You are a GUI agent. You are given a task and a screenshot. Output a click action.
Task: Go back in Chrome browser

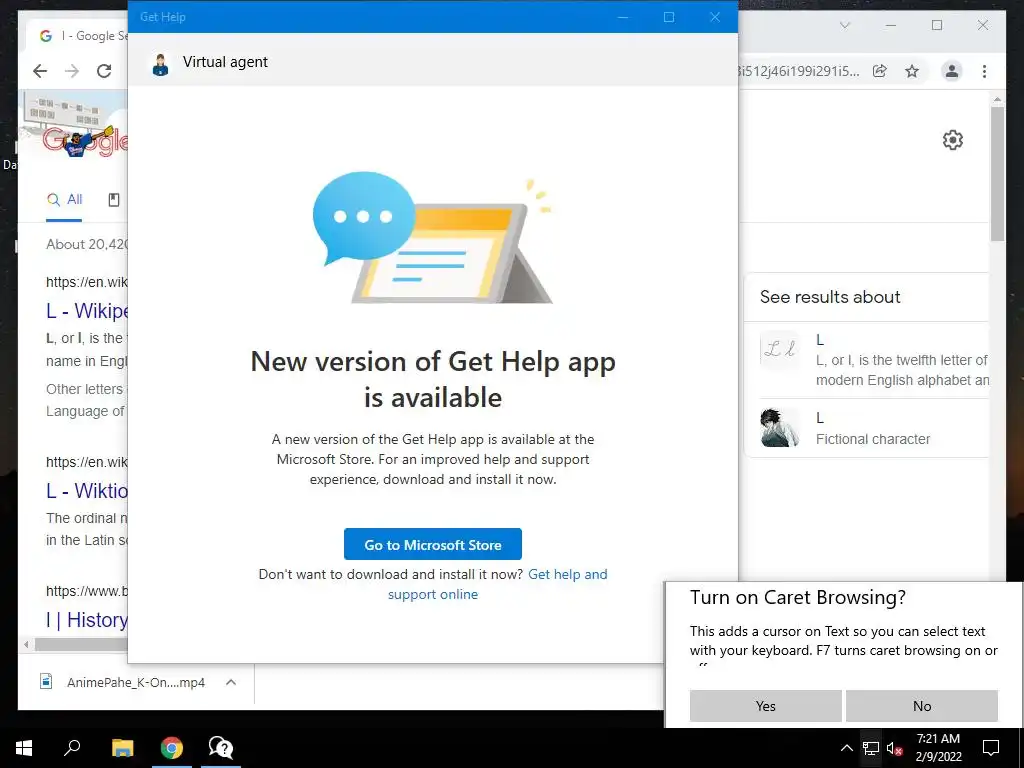tap(40, 71)
